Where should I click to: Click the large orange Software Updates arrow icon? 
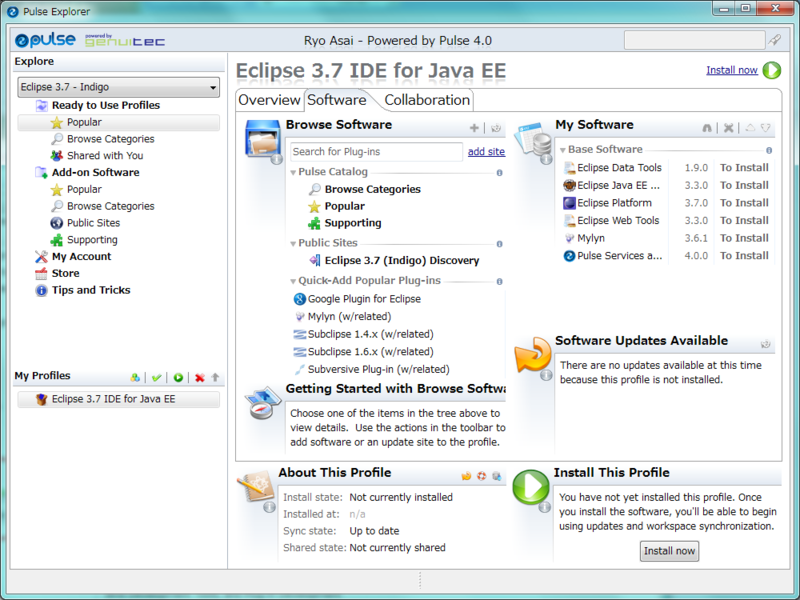pos(533,355)
